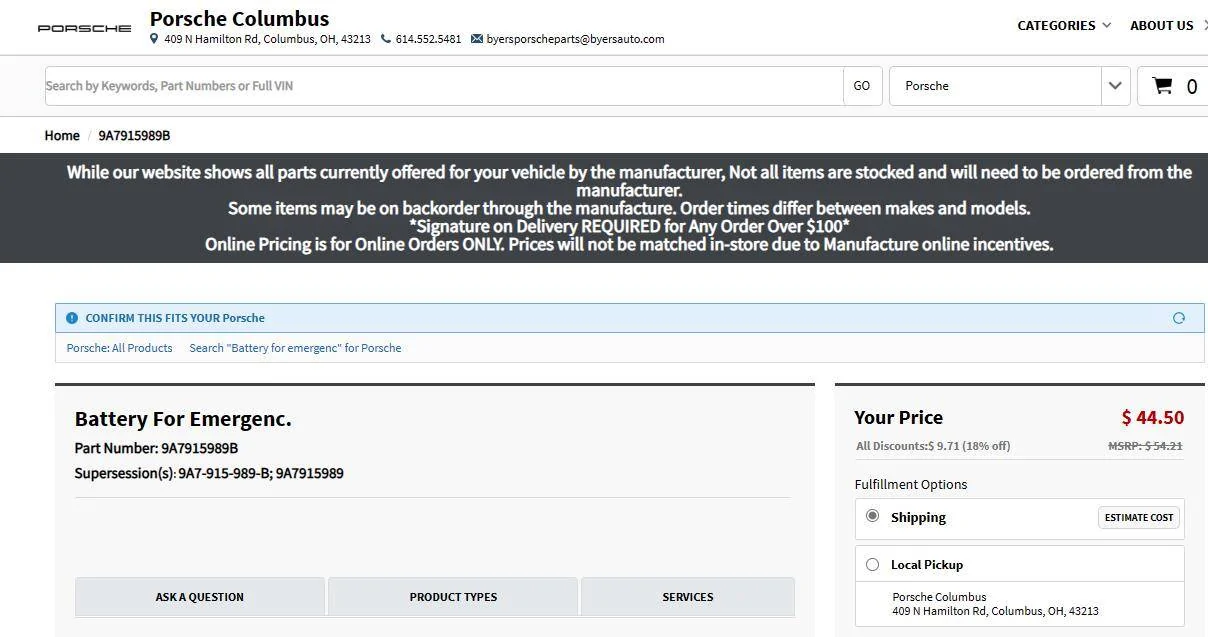Click the map pin address icon
The width and height of the screenshot is (1208, 637).
(x=154, y=39)
